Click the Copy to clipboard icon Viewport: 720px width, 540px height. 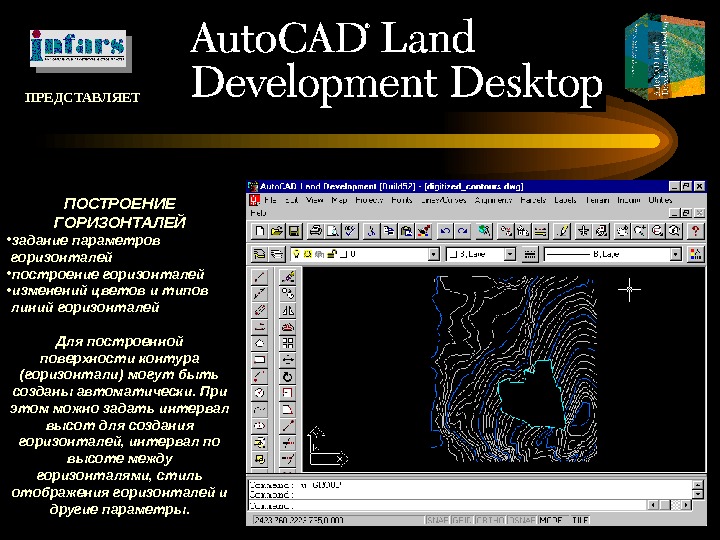click(388, 231)
